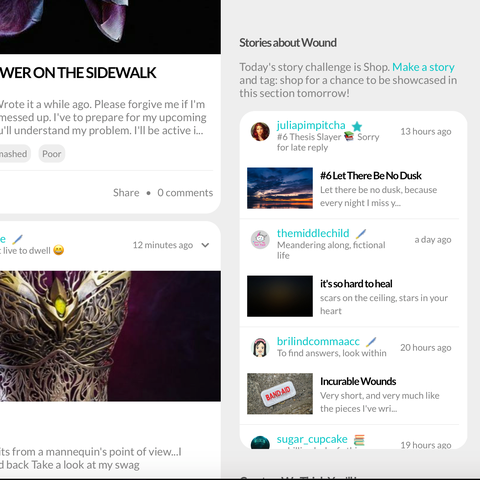Viewport: 480px width, 480px height.
Task: Open the ornate mask post image
Action: (x=110, y=336)
